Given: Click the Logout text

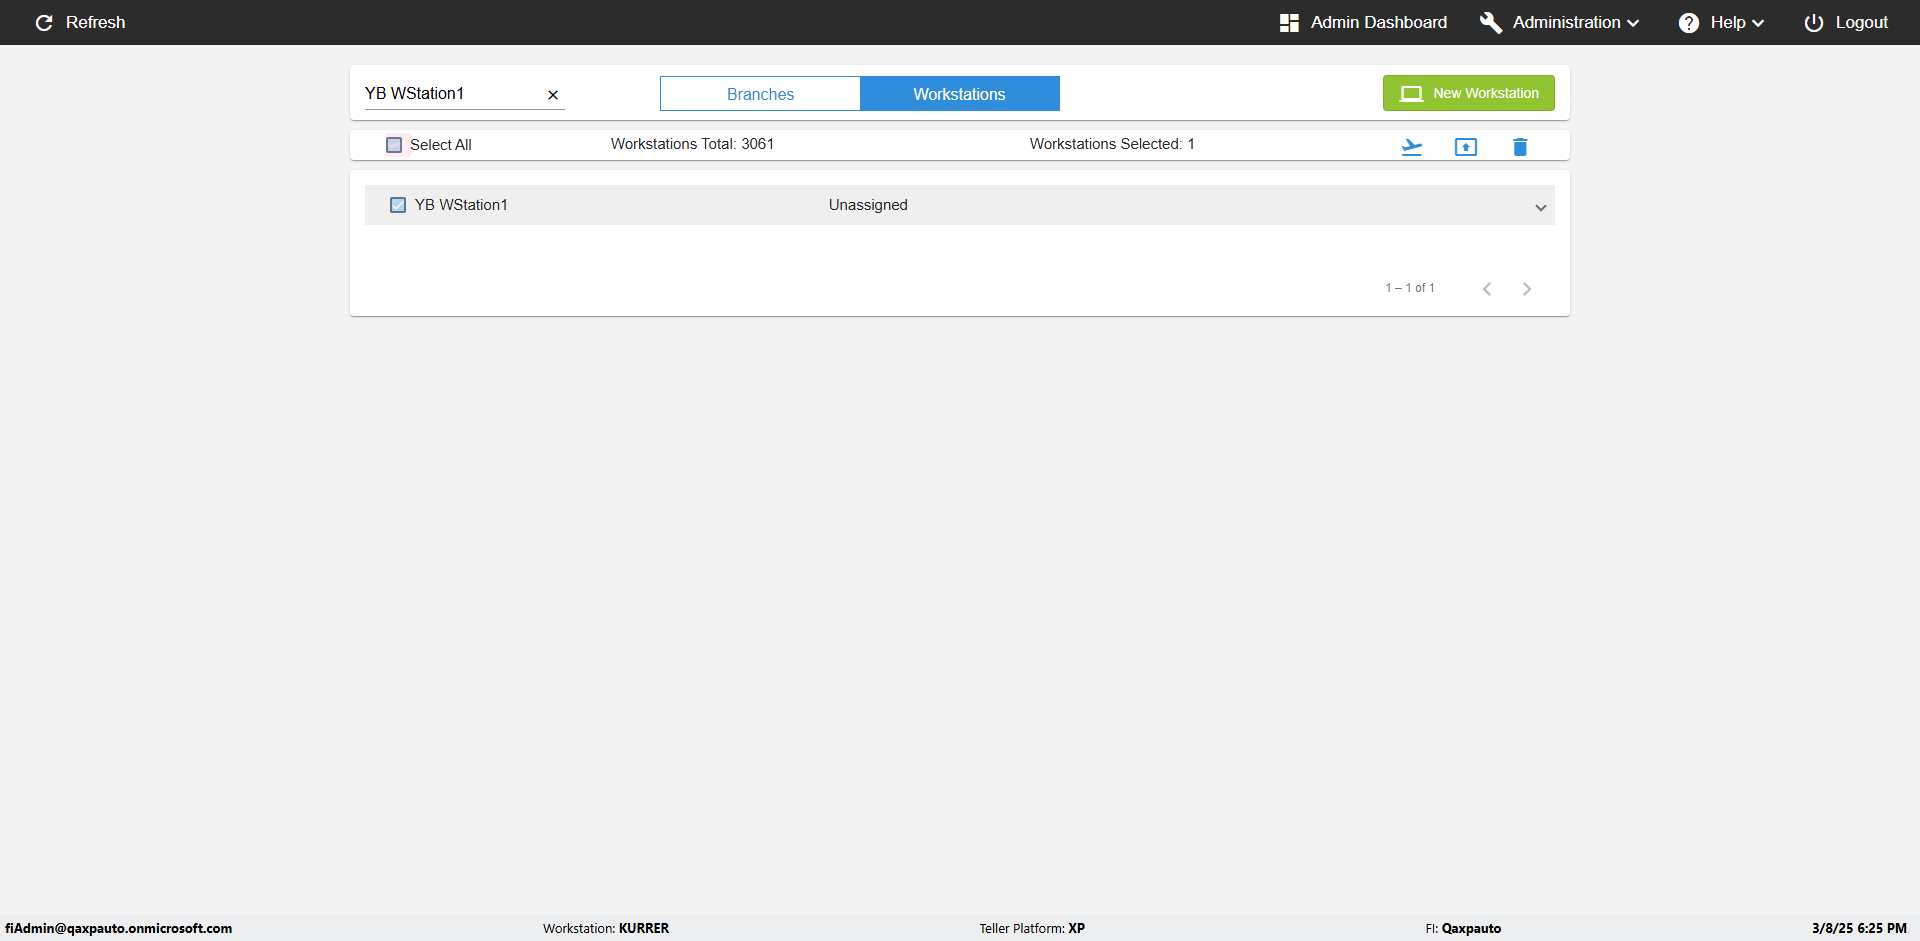Looking at the screenshot, I should pos(1861,22).
